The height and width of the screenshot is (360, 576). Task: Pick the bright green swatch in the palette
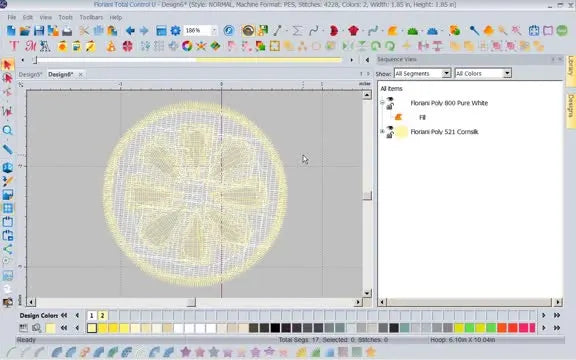click(x=469, y=328)
